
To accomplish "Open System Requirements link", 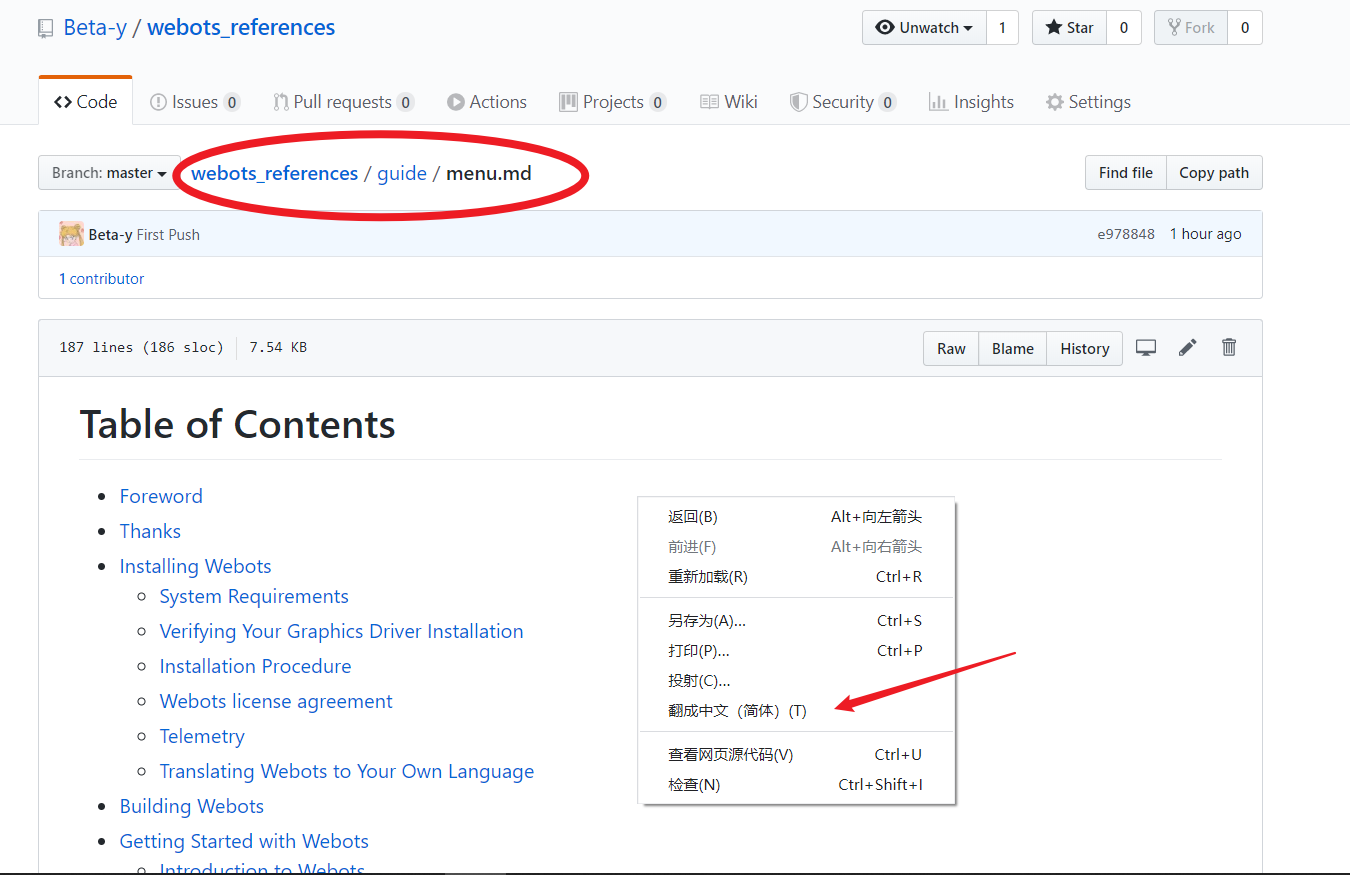I will pyautogui.click(x=254, y=596).
